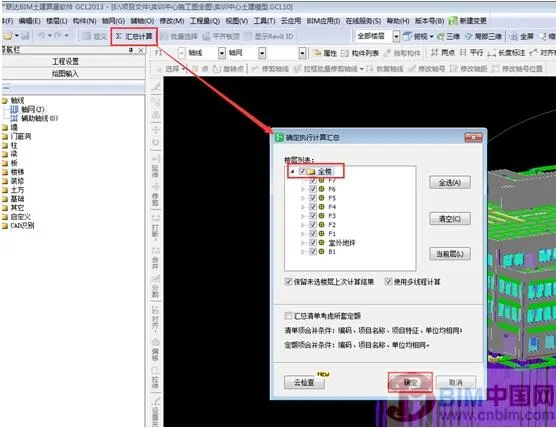This screenshot has width=556, height=428.
Task: Open the BIM应用 menu
Action: click(323, 21)
